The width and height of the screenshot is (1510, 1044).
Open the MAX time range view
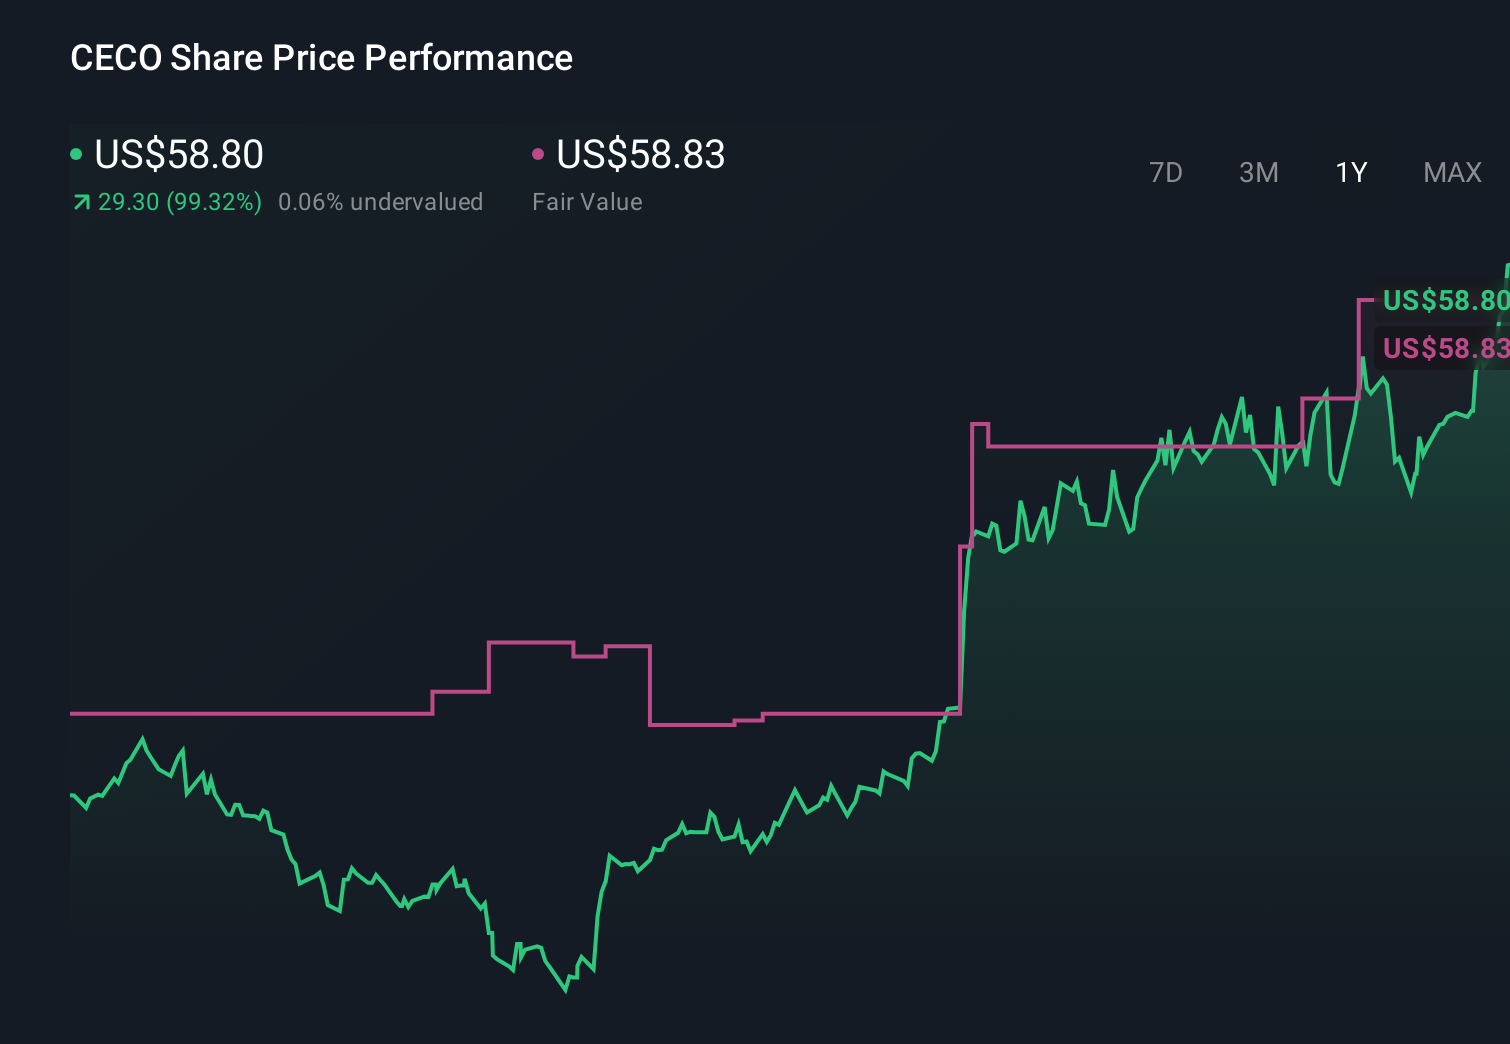[1452, 172]
